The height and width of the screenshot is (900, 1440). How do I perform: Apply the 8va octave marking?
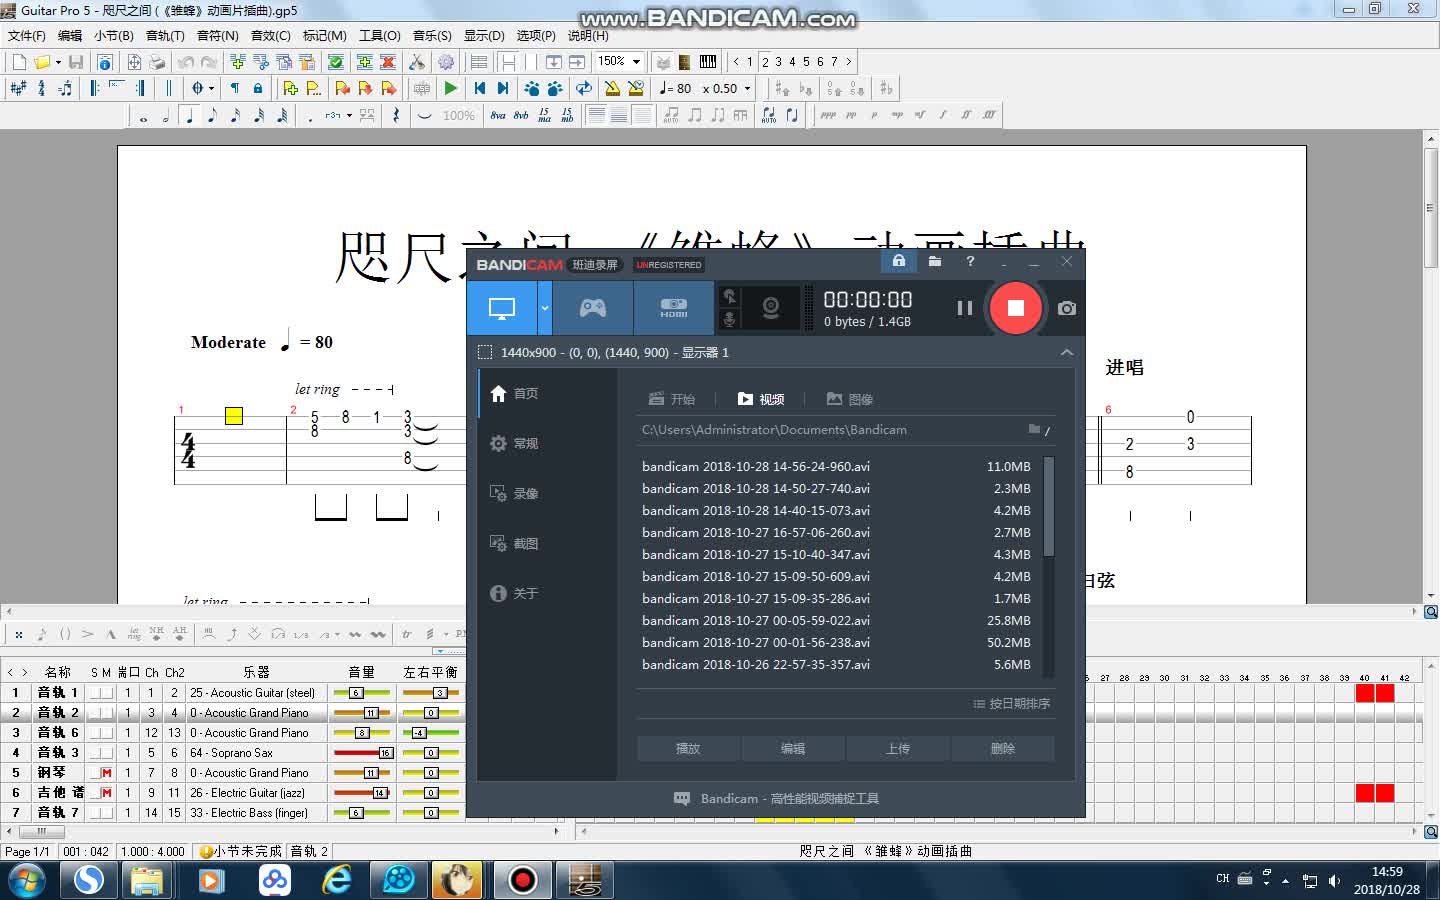click(x=498, y=115)
